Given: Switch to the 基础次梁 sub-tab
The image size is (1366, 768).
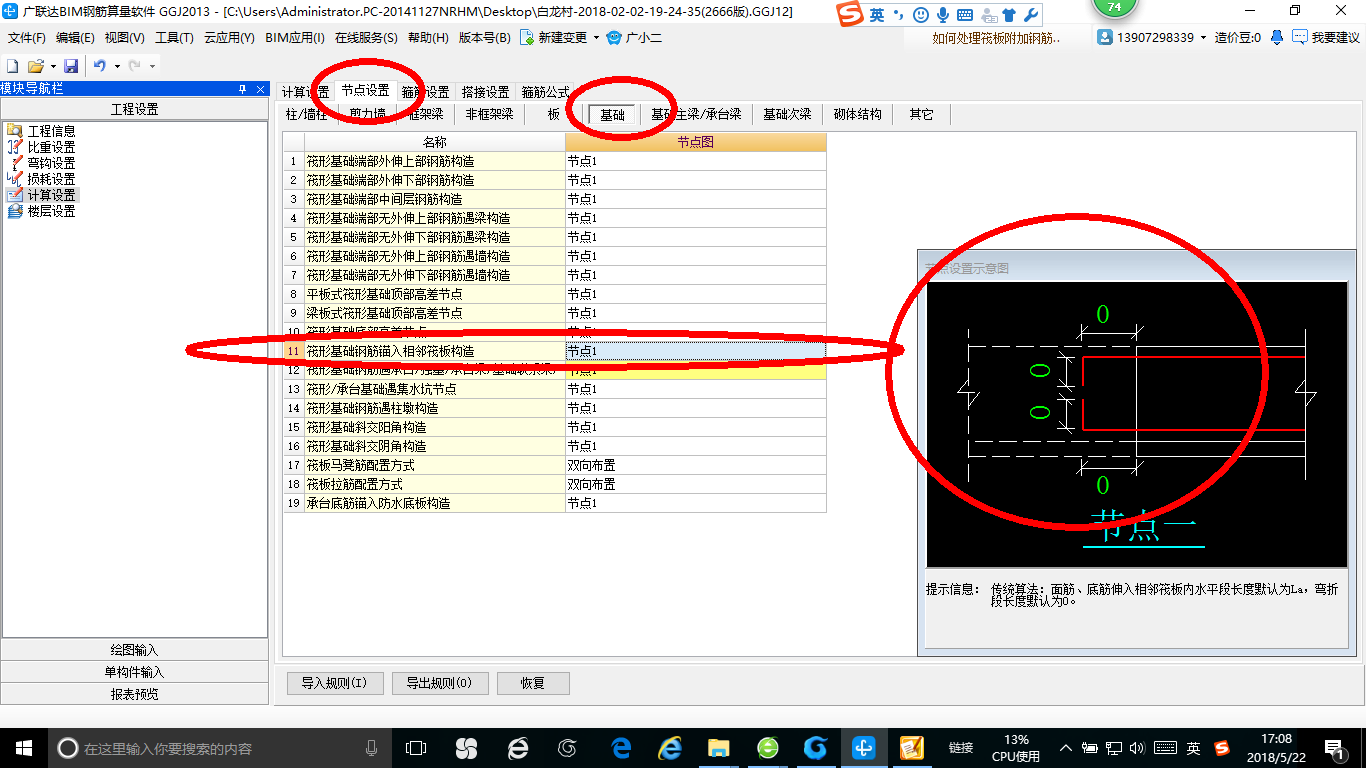Looking at the screenshot, I should (787, 114).
